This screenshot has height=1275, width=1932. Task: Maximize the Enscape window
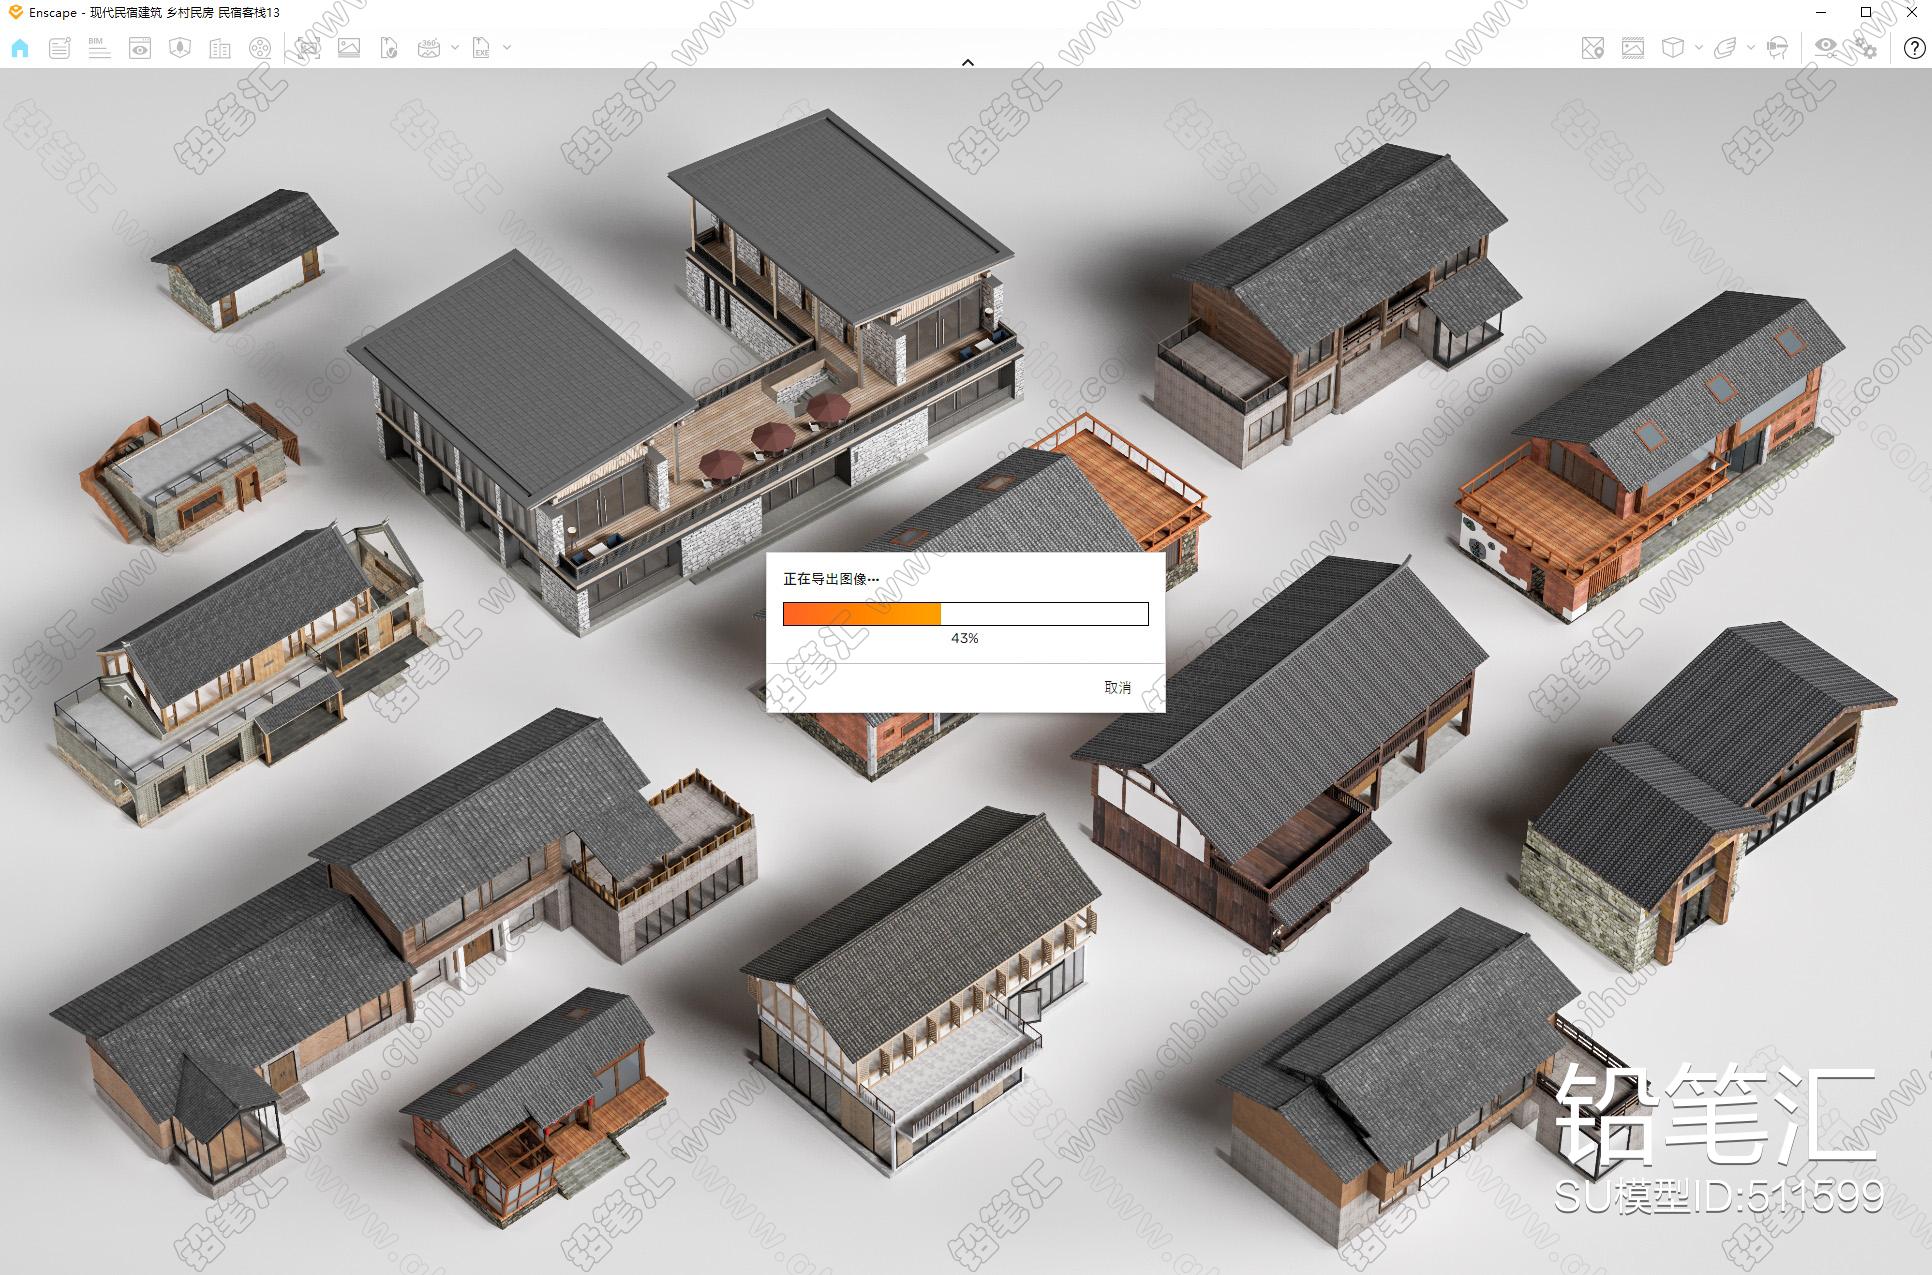(x=1865, y=12)
